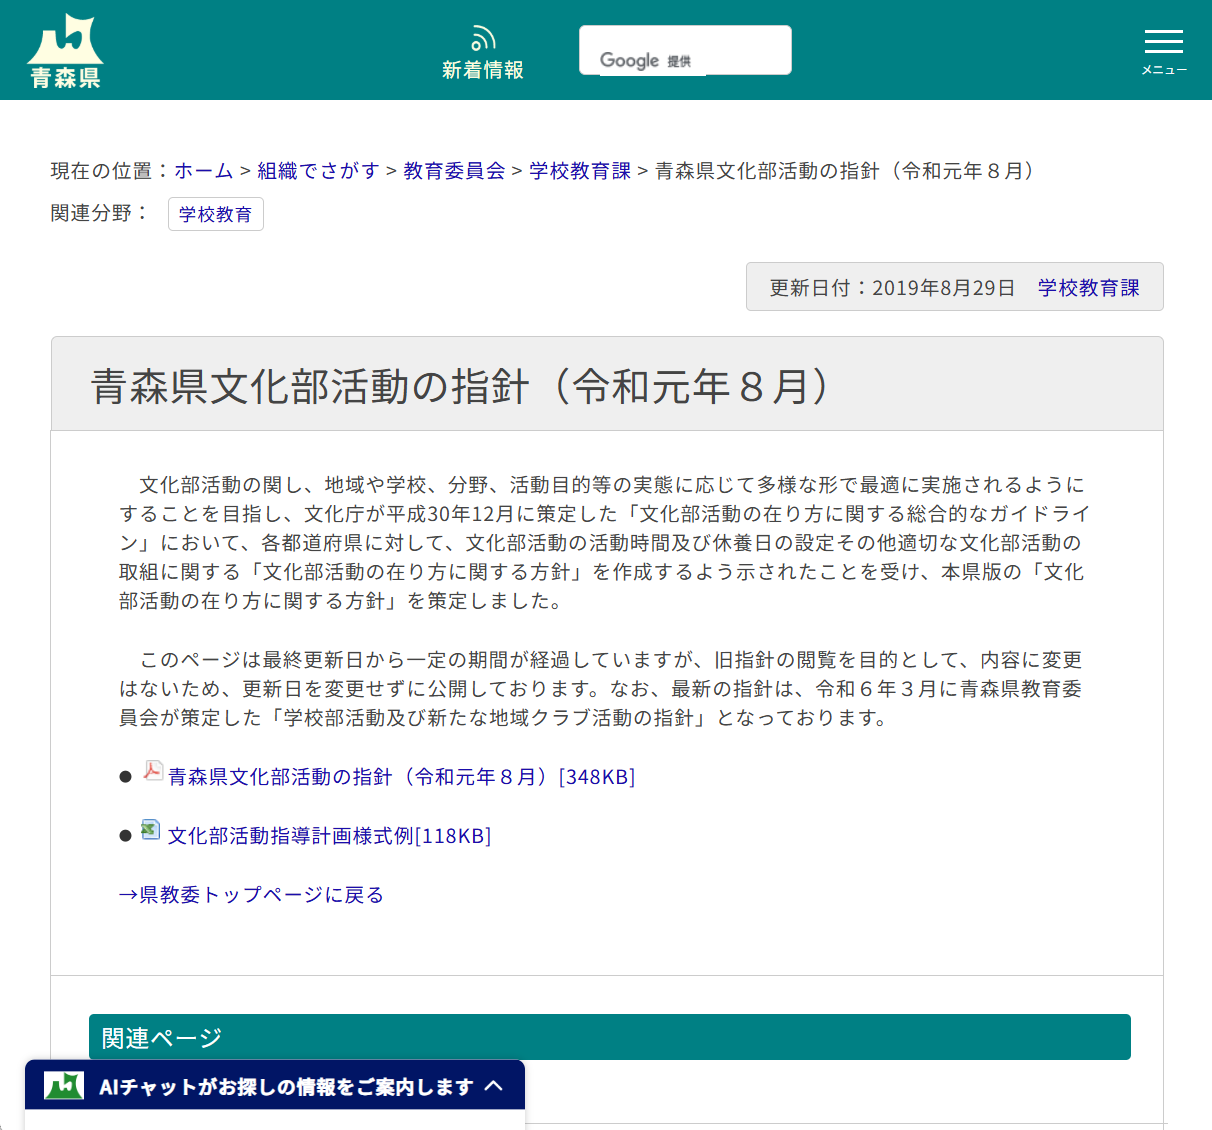Visit the 学校教育課 page link
Viewport: 1212px width, 1130px height.
(x=578, y=170)
